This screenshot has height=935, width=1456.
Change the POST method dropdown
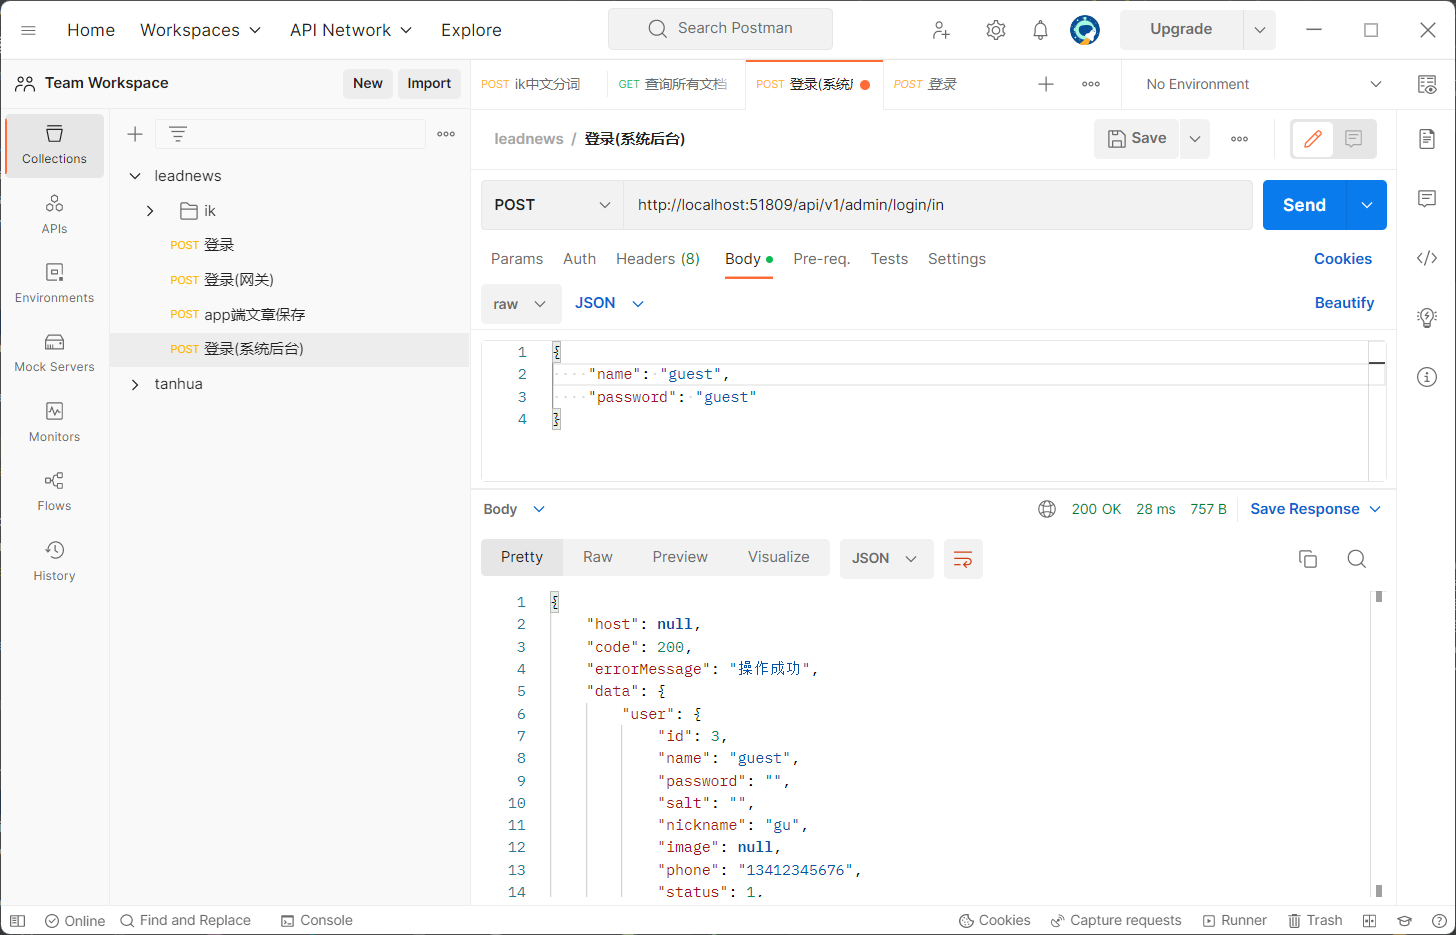(552, 205)
